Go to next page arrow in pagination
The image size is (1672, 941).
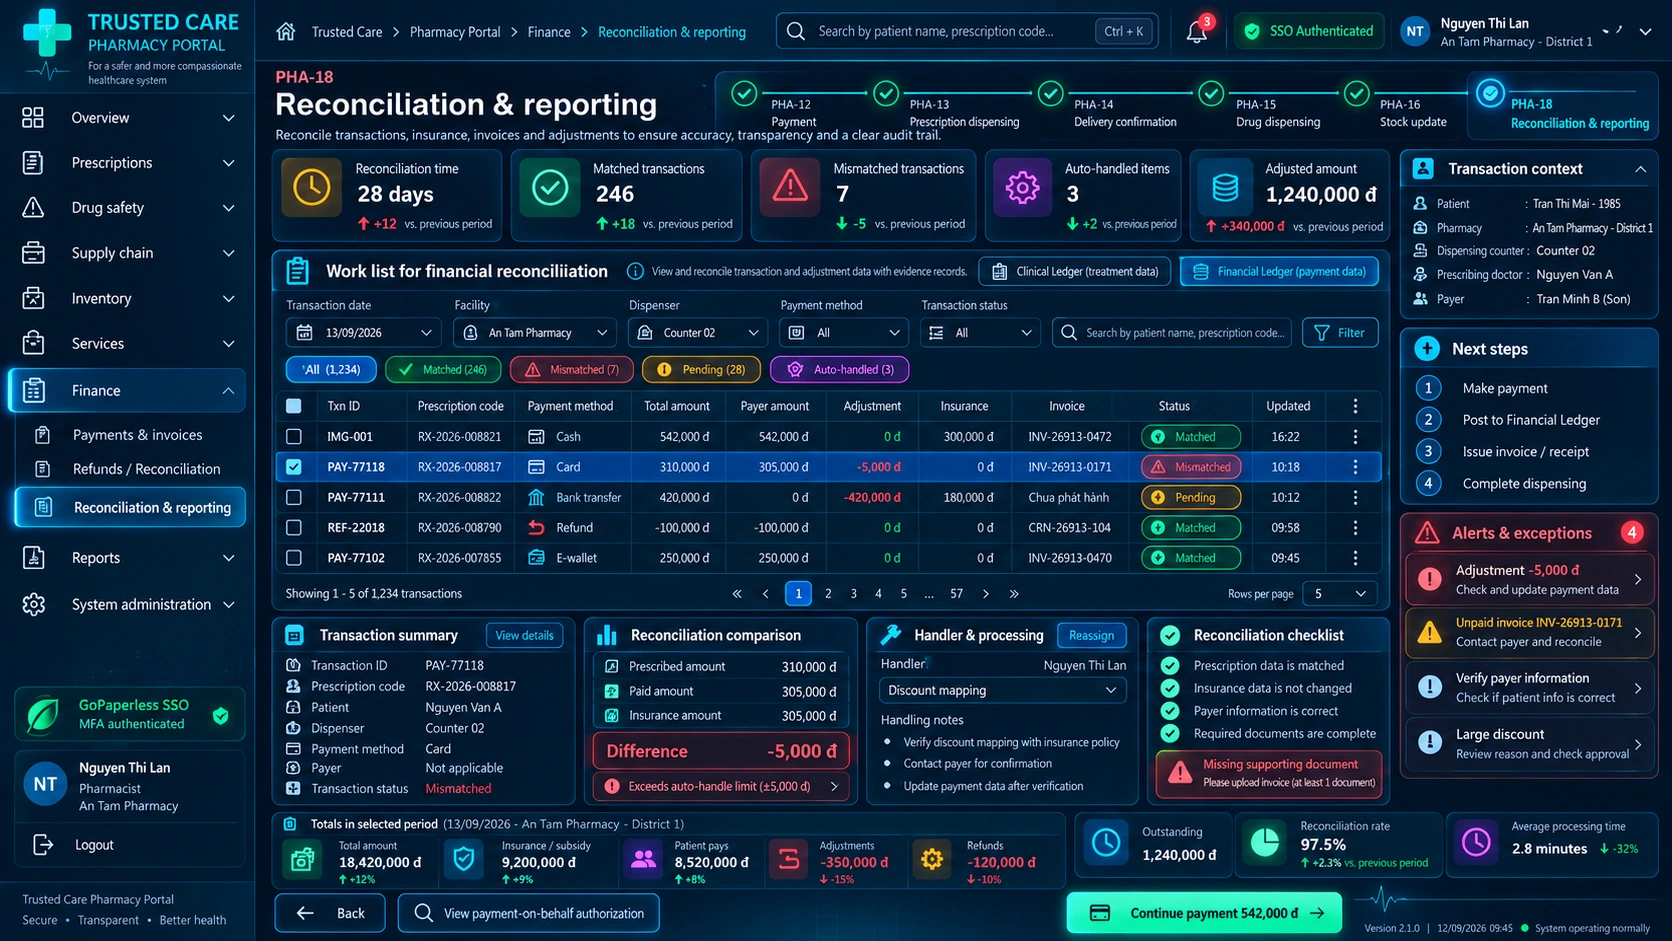[x=986, y=593]
